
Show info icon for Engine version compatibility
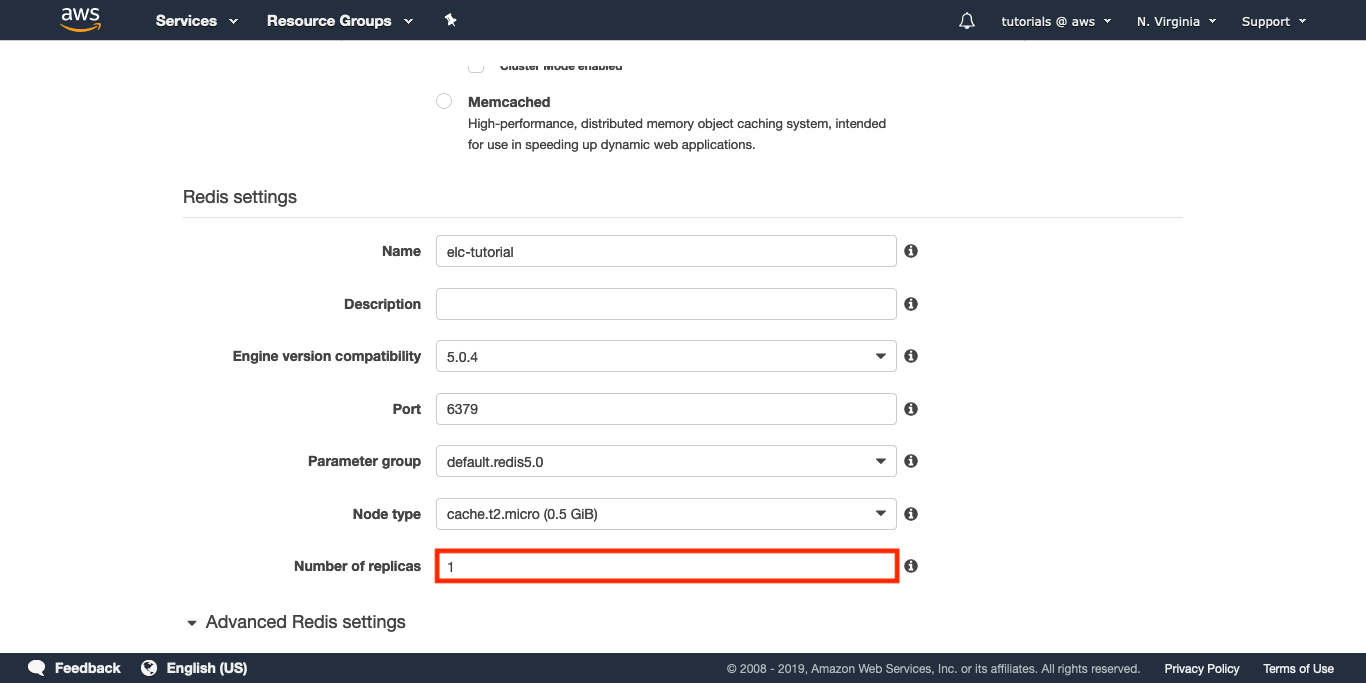tap(911, 356)
